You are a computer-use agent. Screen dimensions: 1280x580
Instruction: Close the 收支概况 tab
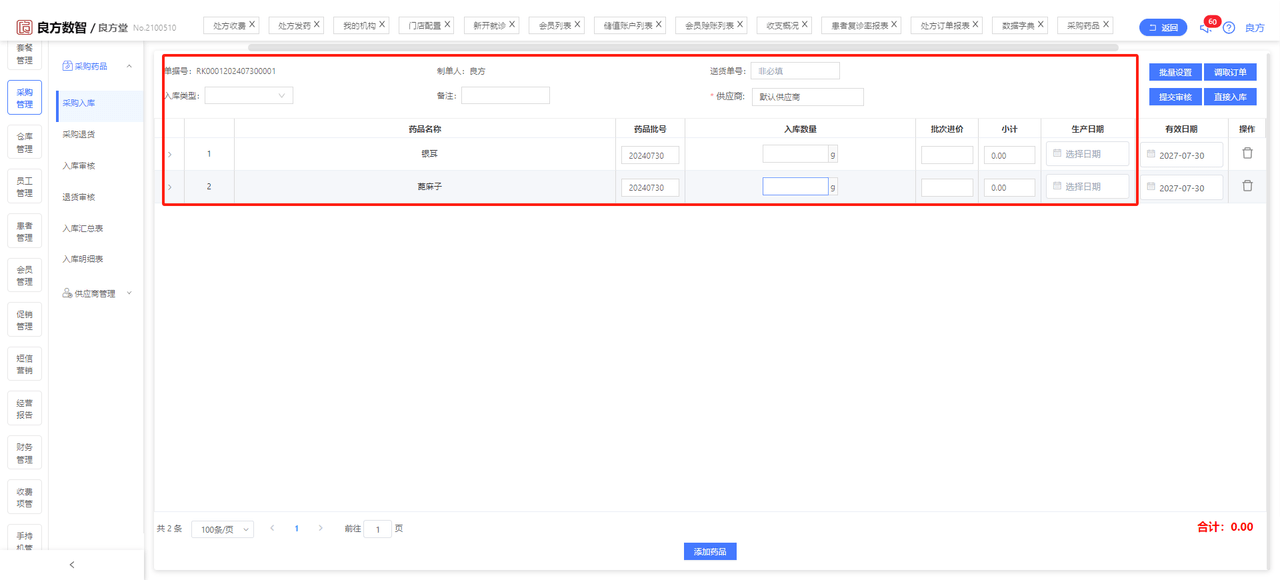point(805,24)
